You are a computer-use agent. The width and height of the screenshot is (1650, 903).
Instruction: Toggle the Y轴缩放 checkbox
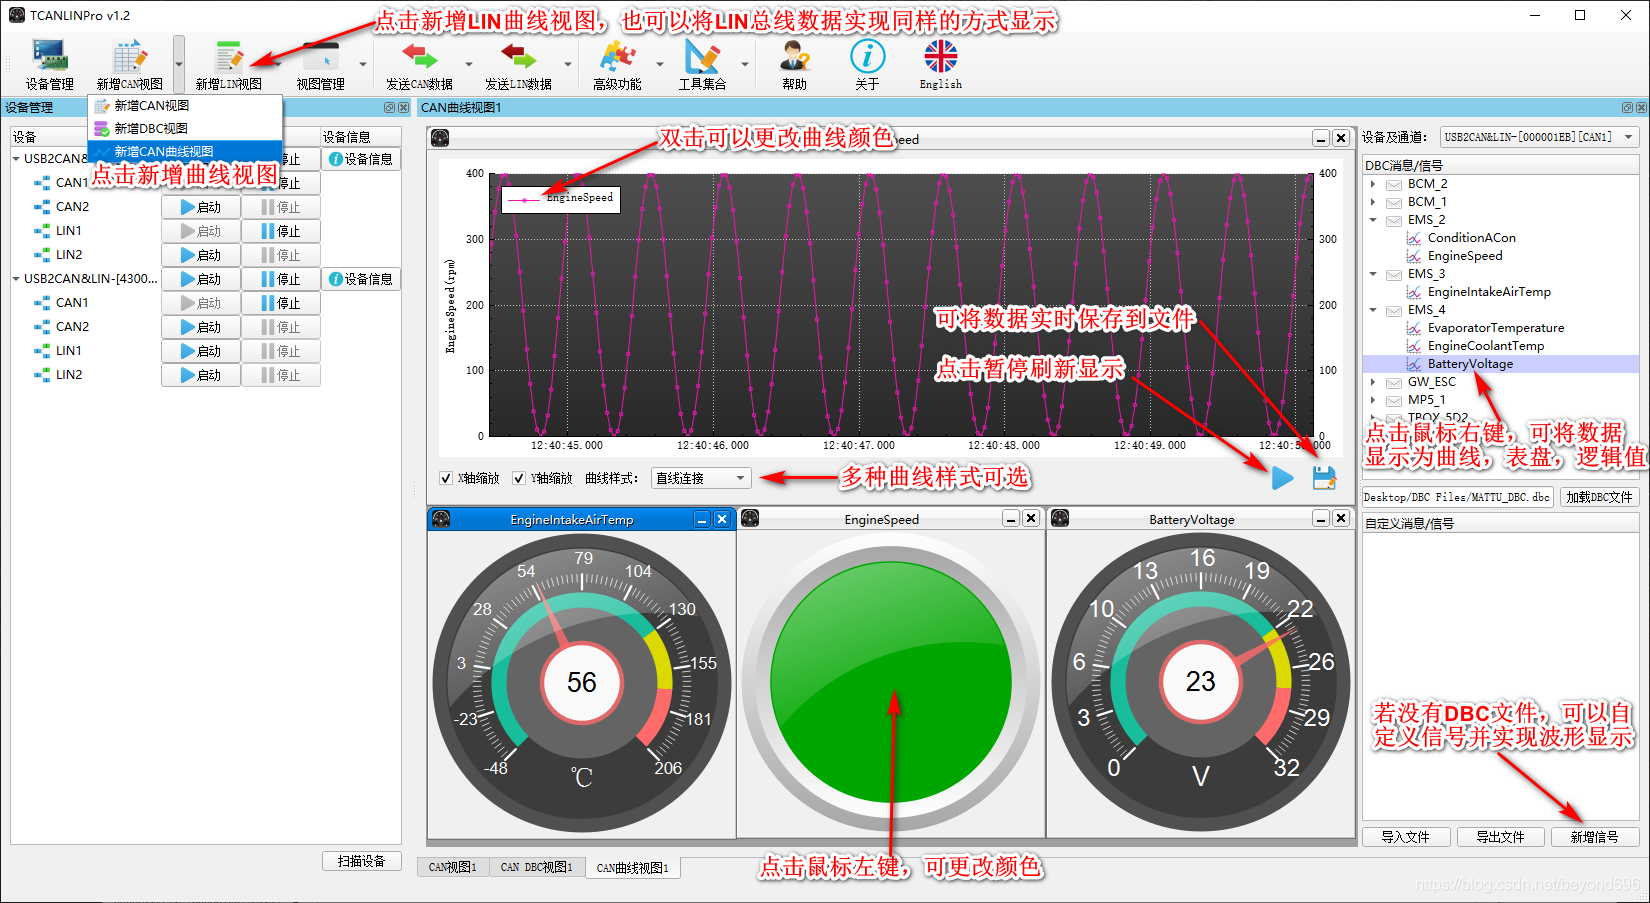pyautogui.click(x=519, y=478)
